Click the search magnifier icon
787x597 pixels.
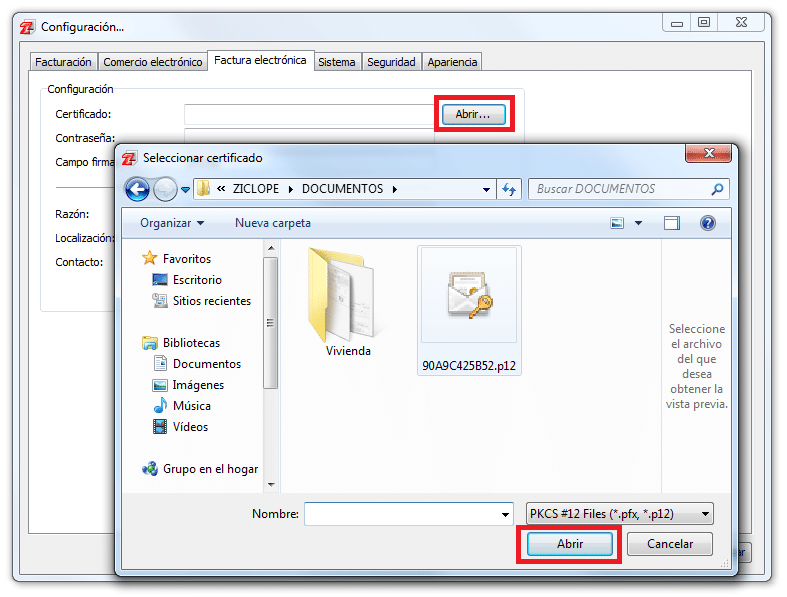point(717,189)
